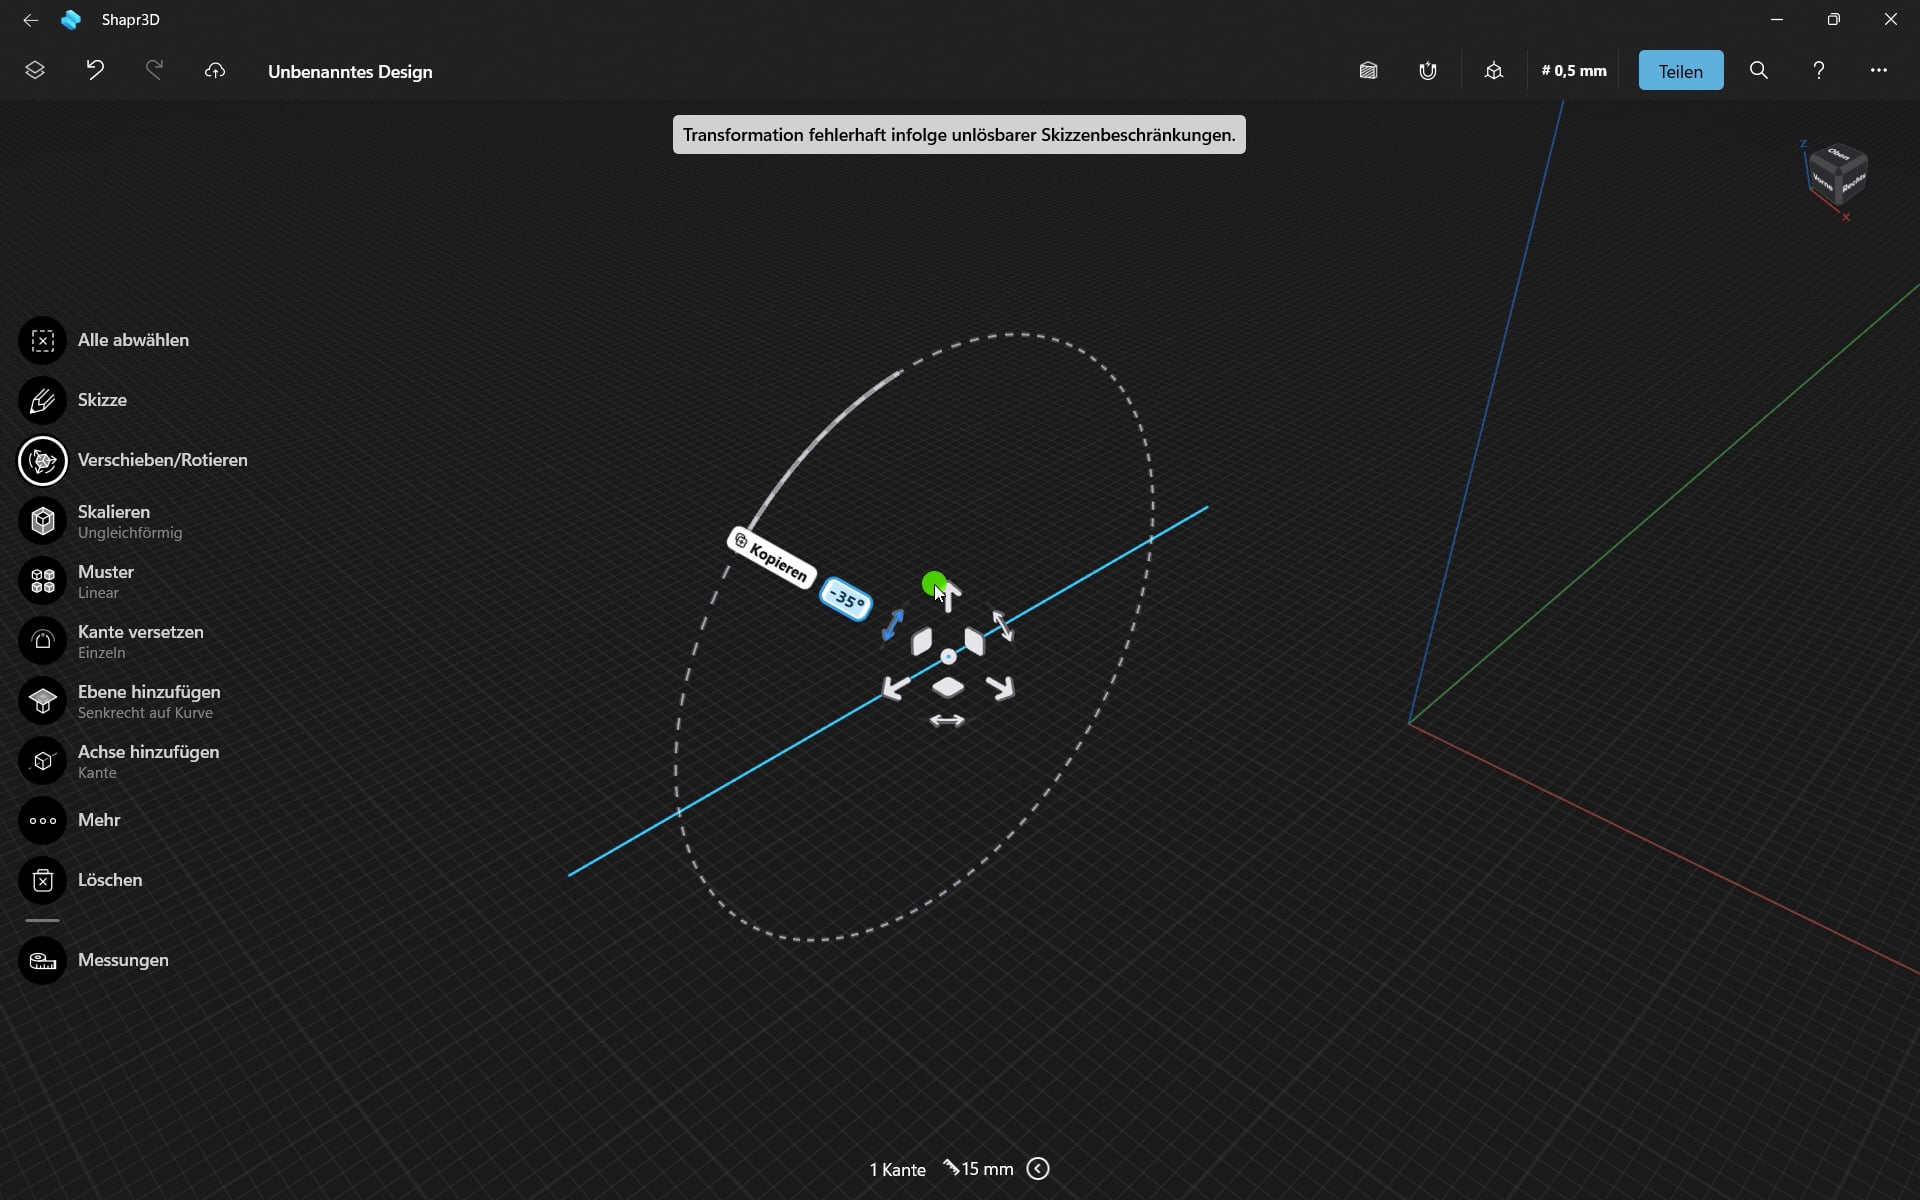Click the Alle abwählen icon
1920x1200 pixels.
(42, 341)
